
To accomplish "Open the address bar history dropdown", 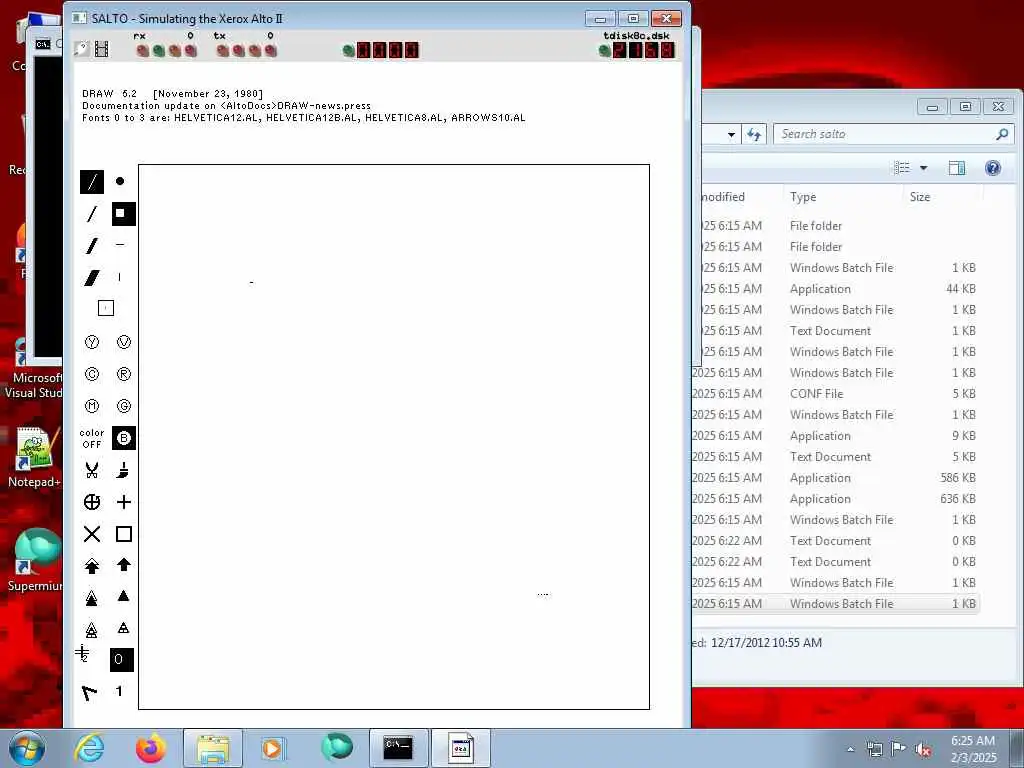I will (x=731, y=134).
